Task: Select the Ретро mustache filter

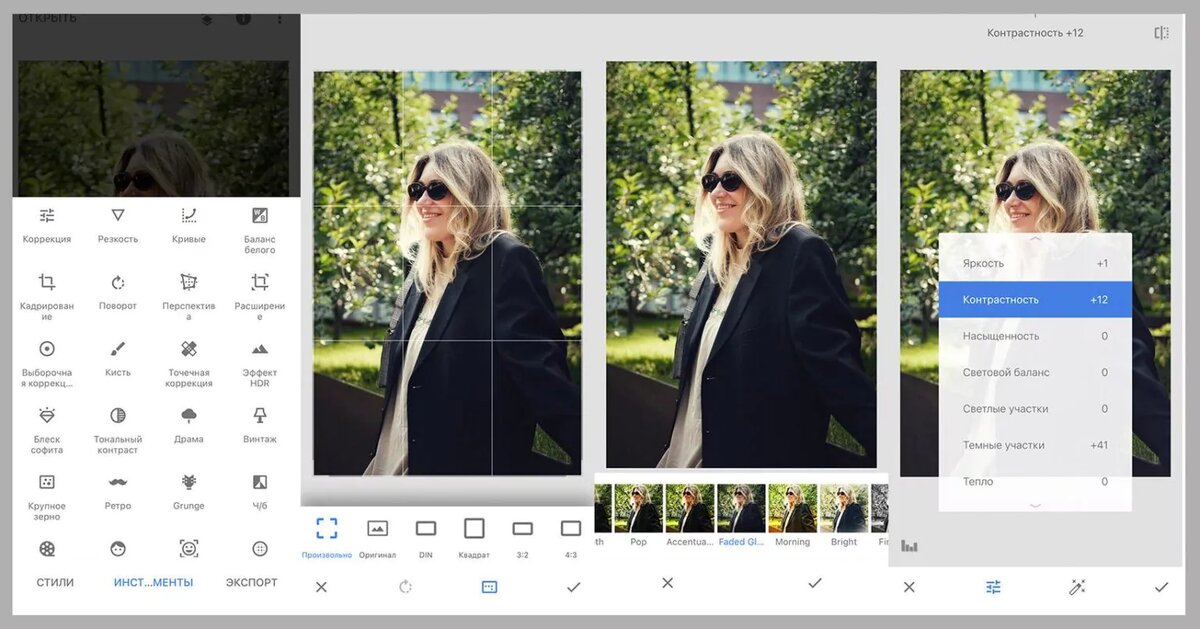Action: coord(118,492)
